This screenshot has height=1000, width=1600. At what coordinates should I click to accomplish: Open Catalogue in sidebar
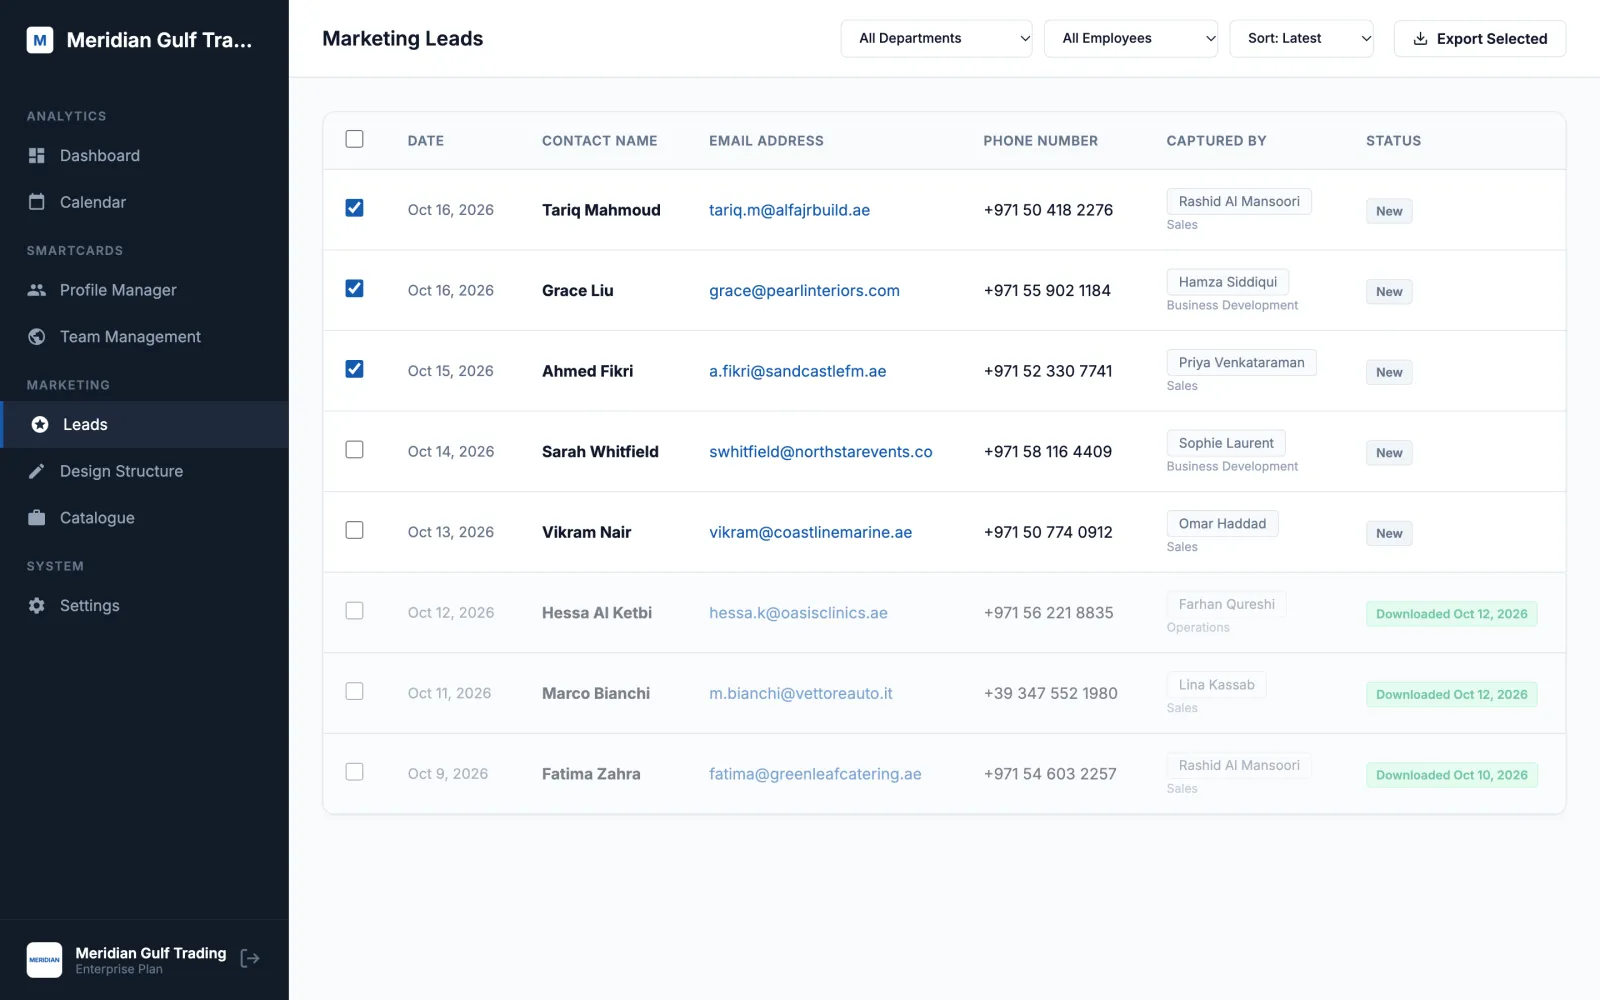click(144, 518)
